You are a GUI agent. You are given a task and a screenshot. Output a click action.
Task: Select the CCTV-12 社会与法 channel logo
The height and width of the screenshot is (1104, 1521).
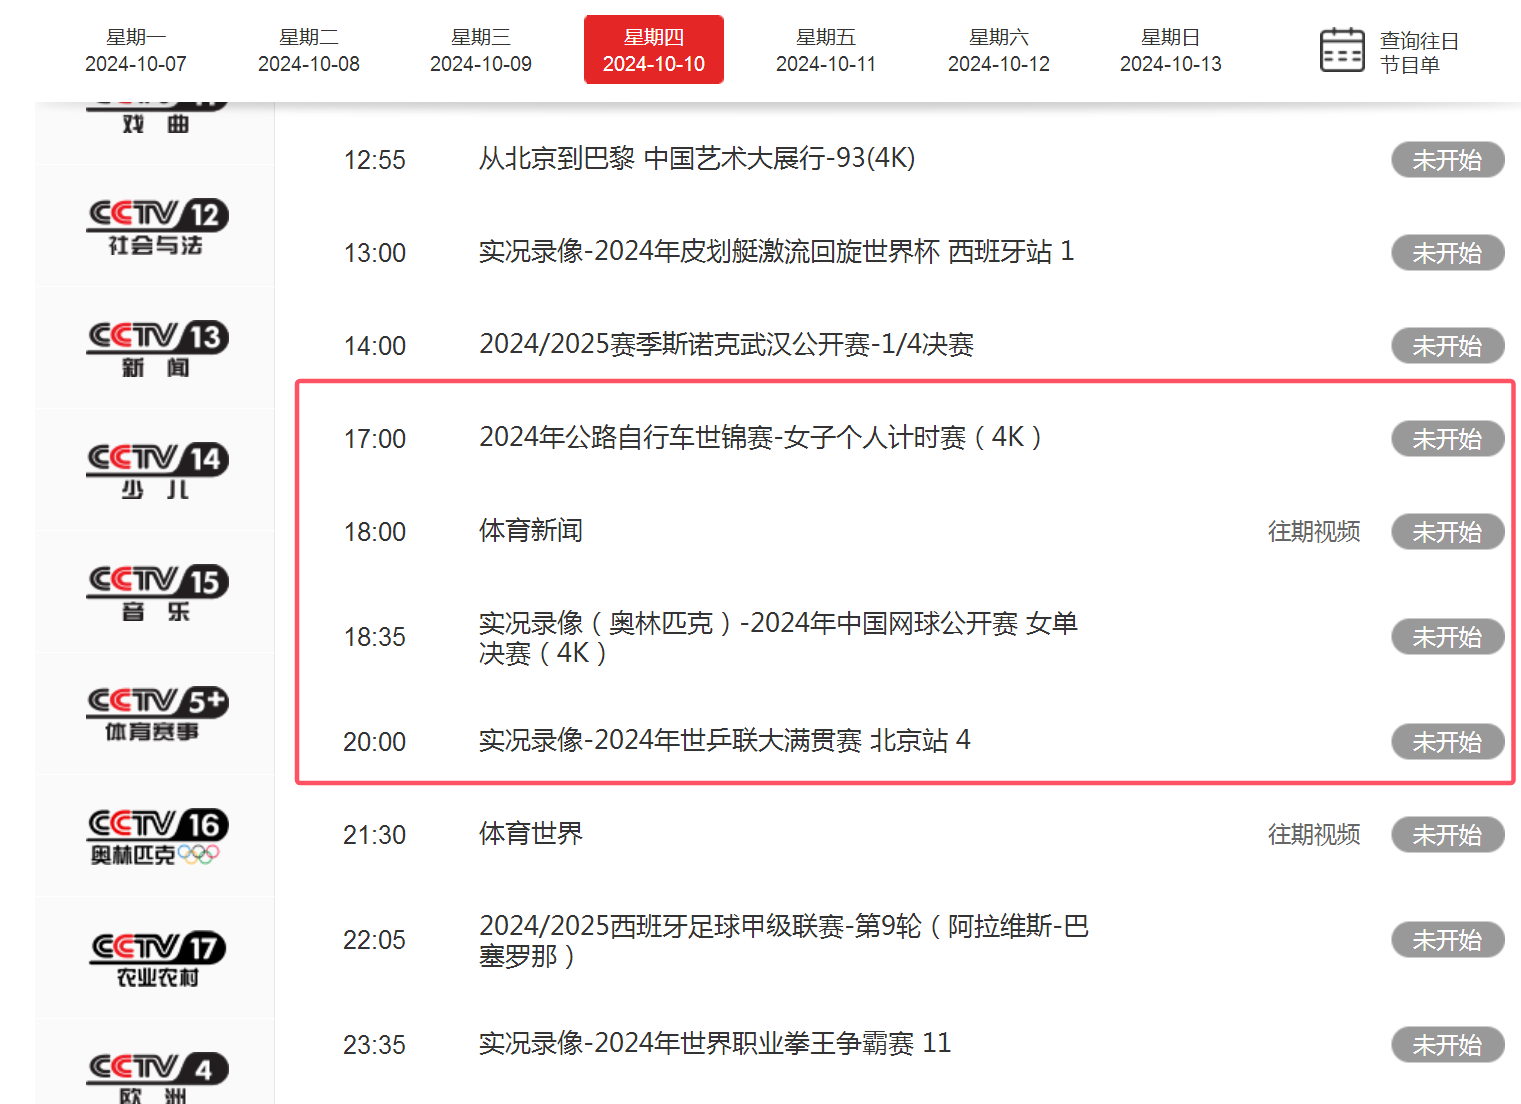[x=156, y=227]
